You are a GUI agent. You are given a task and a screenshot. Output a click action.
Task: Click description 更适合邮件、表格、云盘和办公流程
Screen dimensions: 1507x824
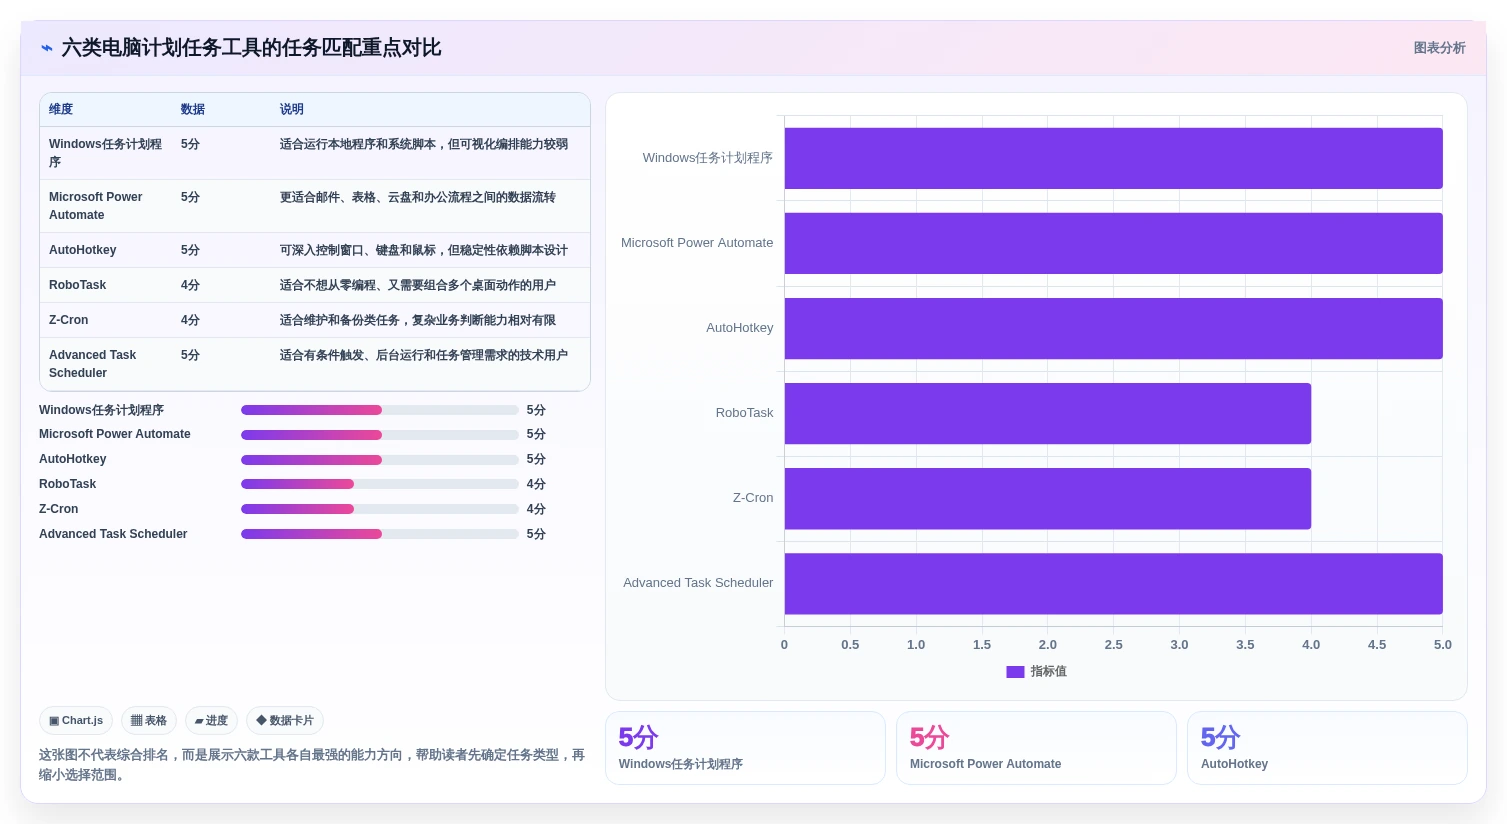pos(418,197)
